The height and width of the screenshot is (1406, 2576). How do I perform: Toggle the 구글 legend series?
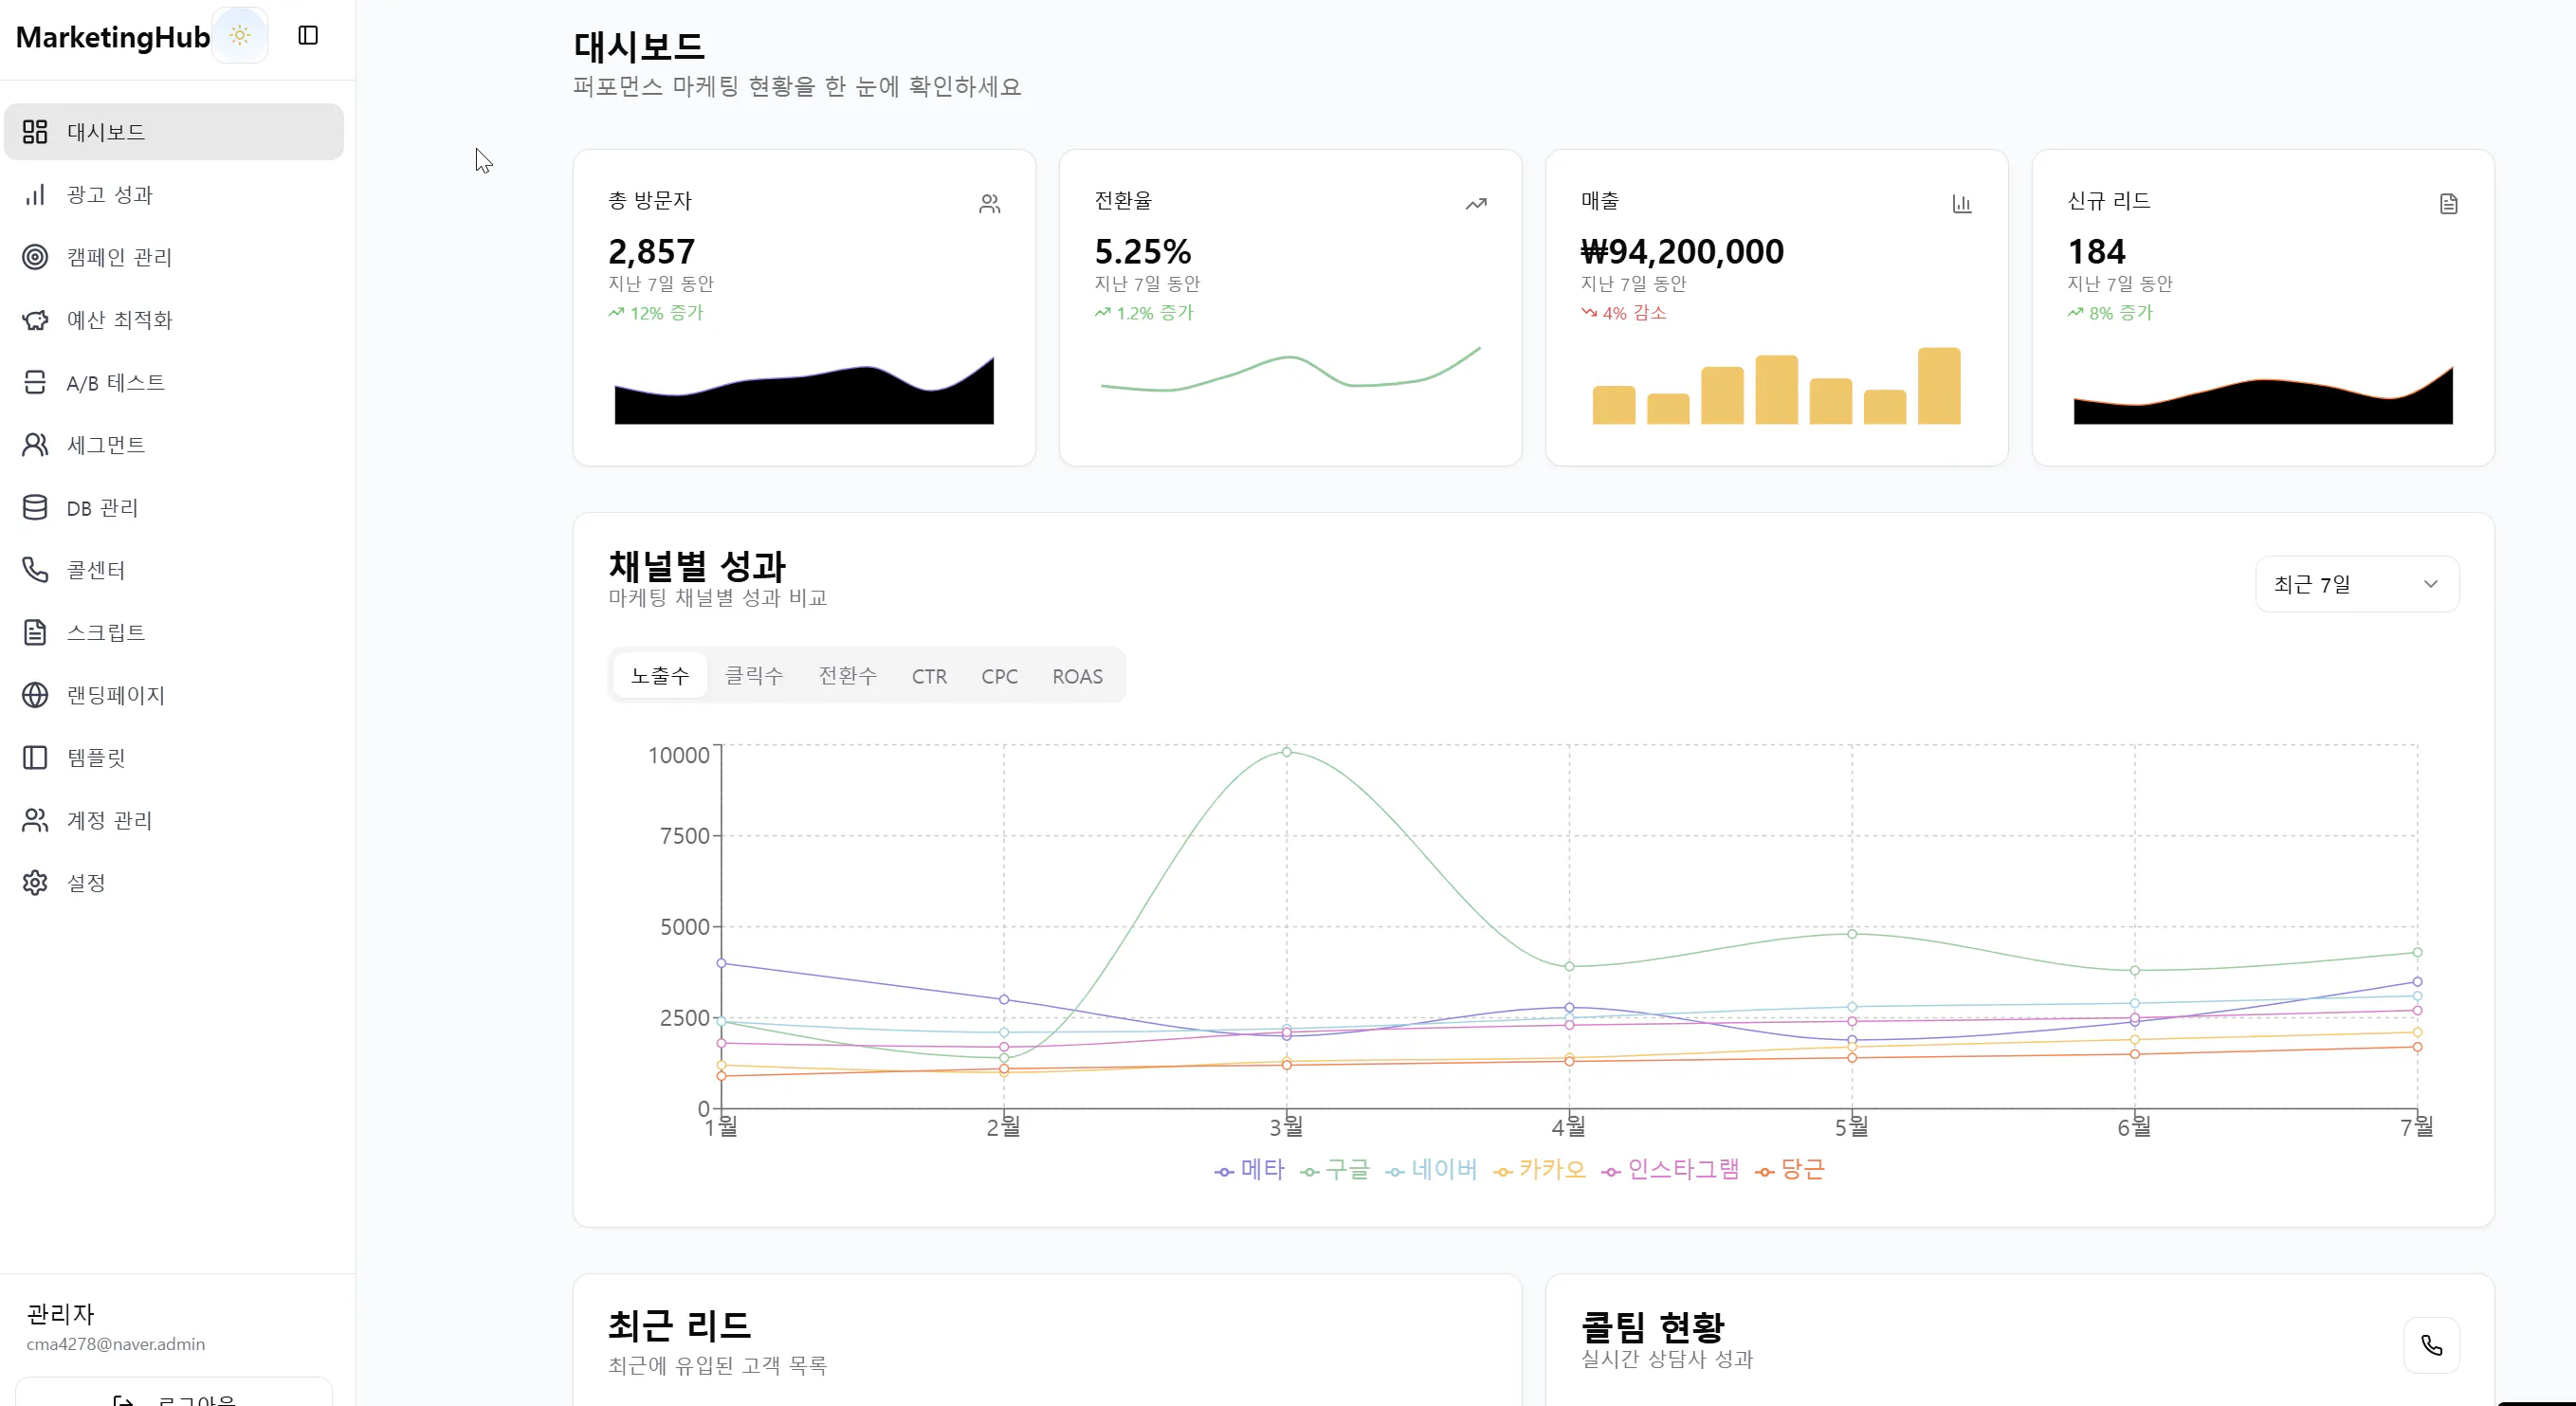[x=1334, y=1170]
